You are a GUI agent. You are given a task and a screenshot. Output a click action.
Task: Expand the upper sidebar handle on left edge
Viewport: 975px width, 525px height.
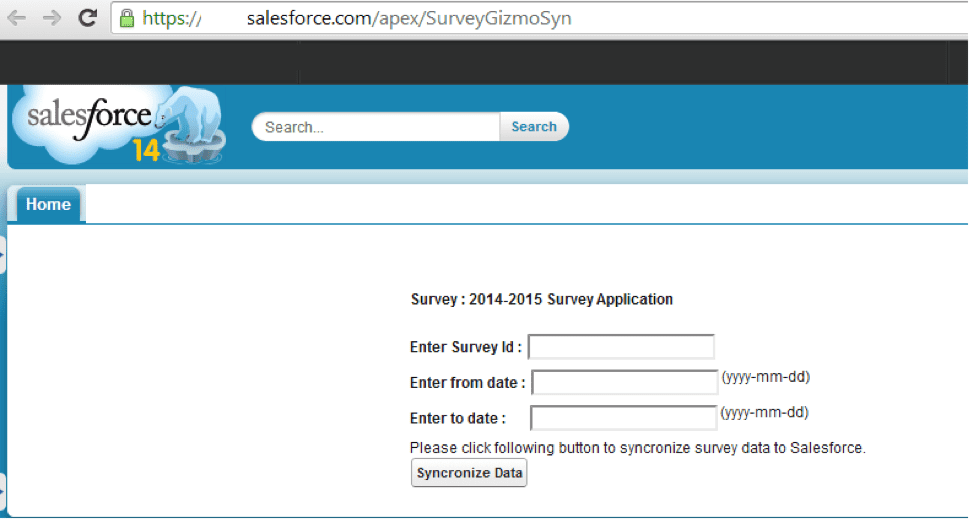[x=2, y=254]
